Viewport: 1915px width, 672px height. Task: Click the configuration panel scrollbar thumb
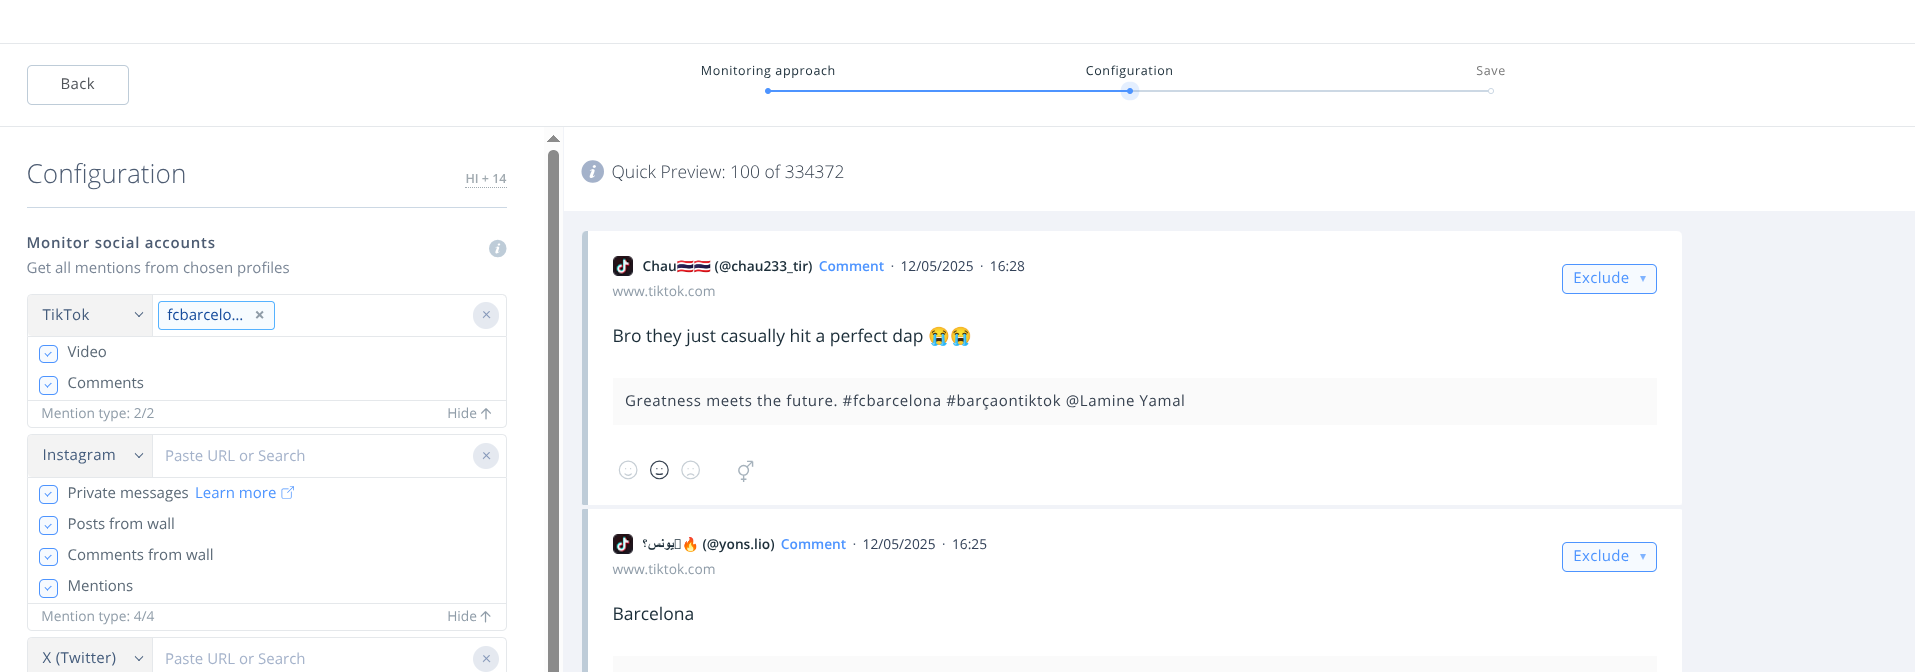pos(553,410)
